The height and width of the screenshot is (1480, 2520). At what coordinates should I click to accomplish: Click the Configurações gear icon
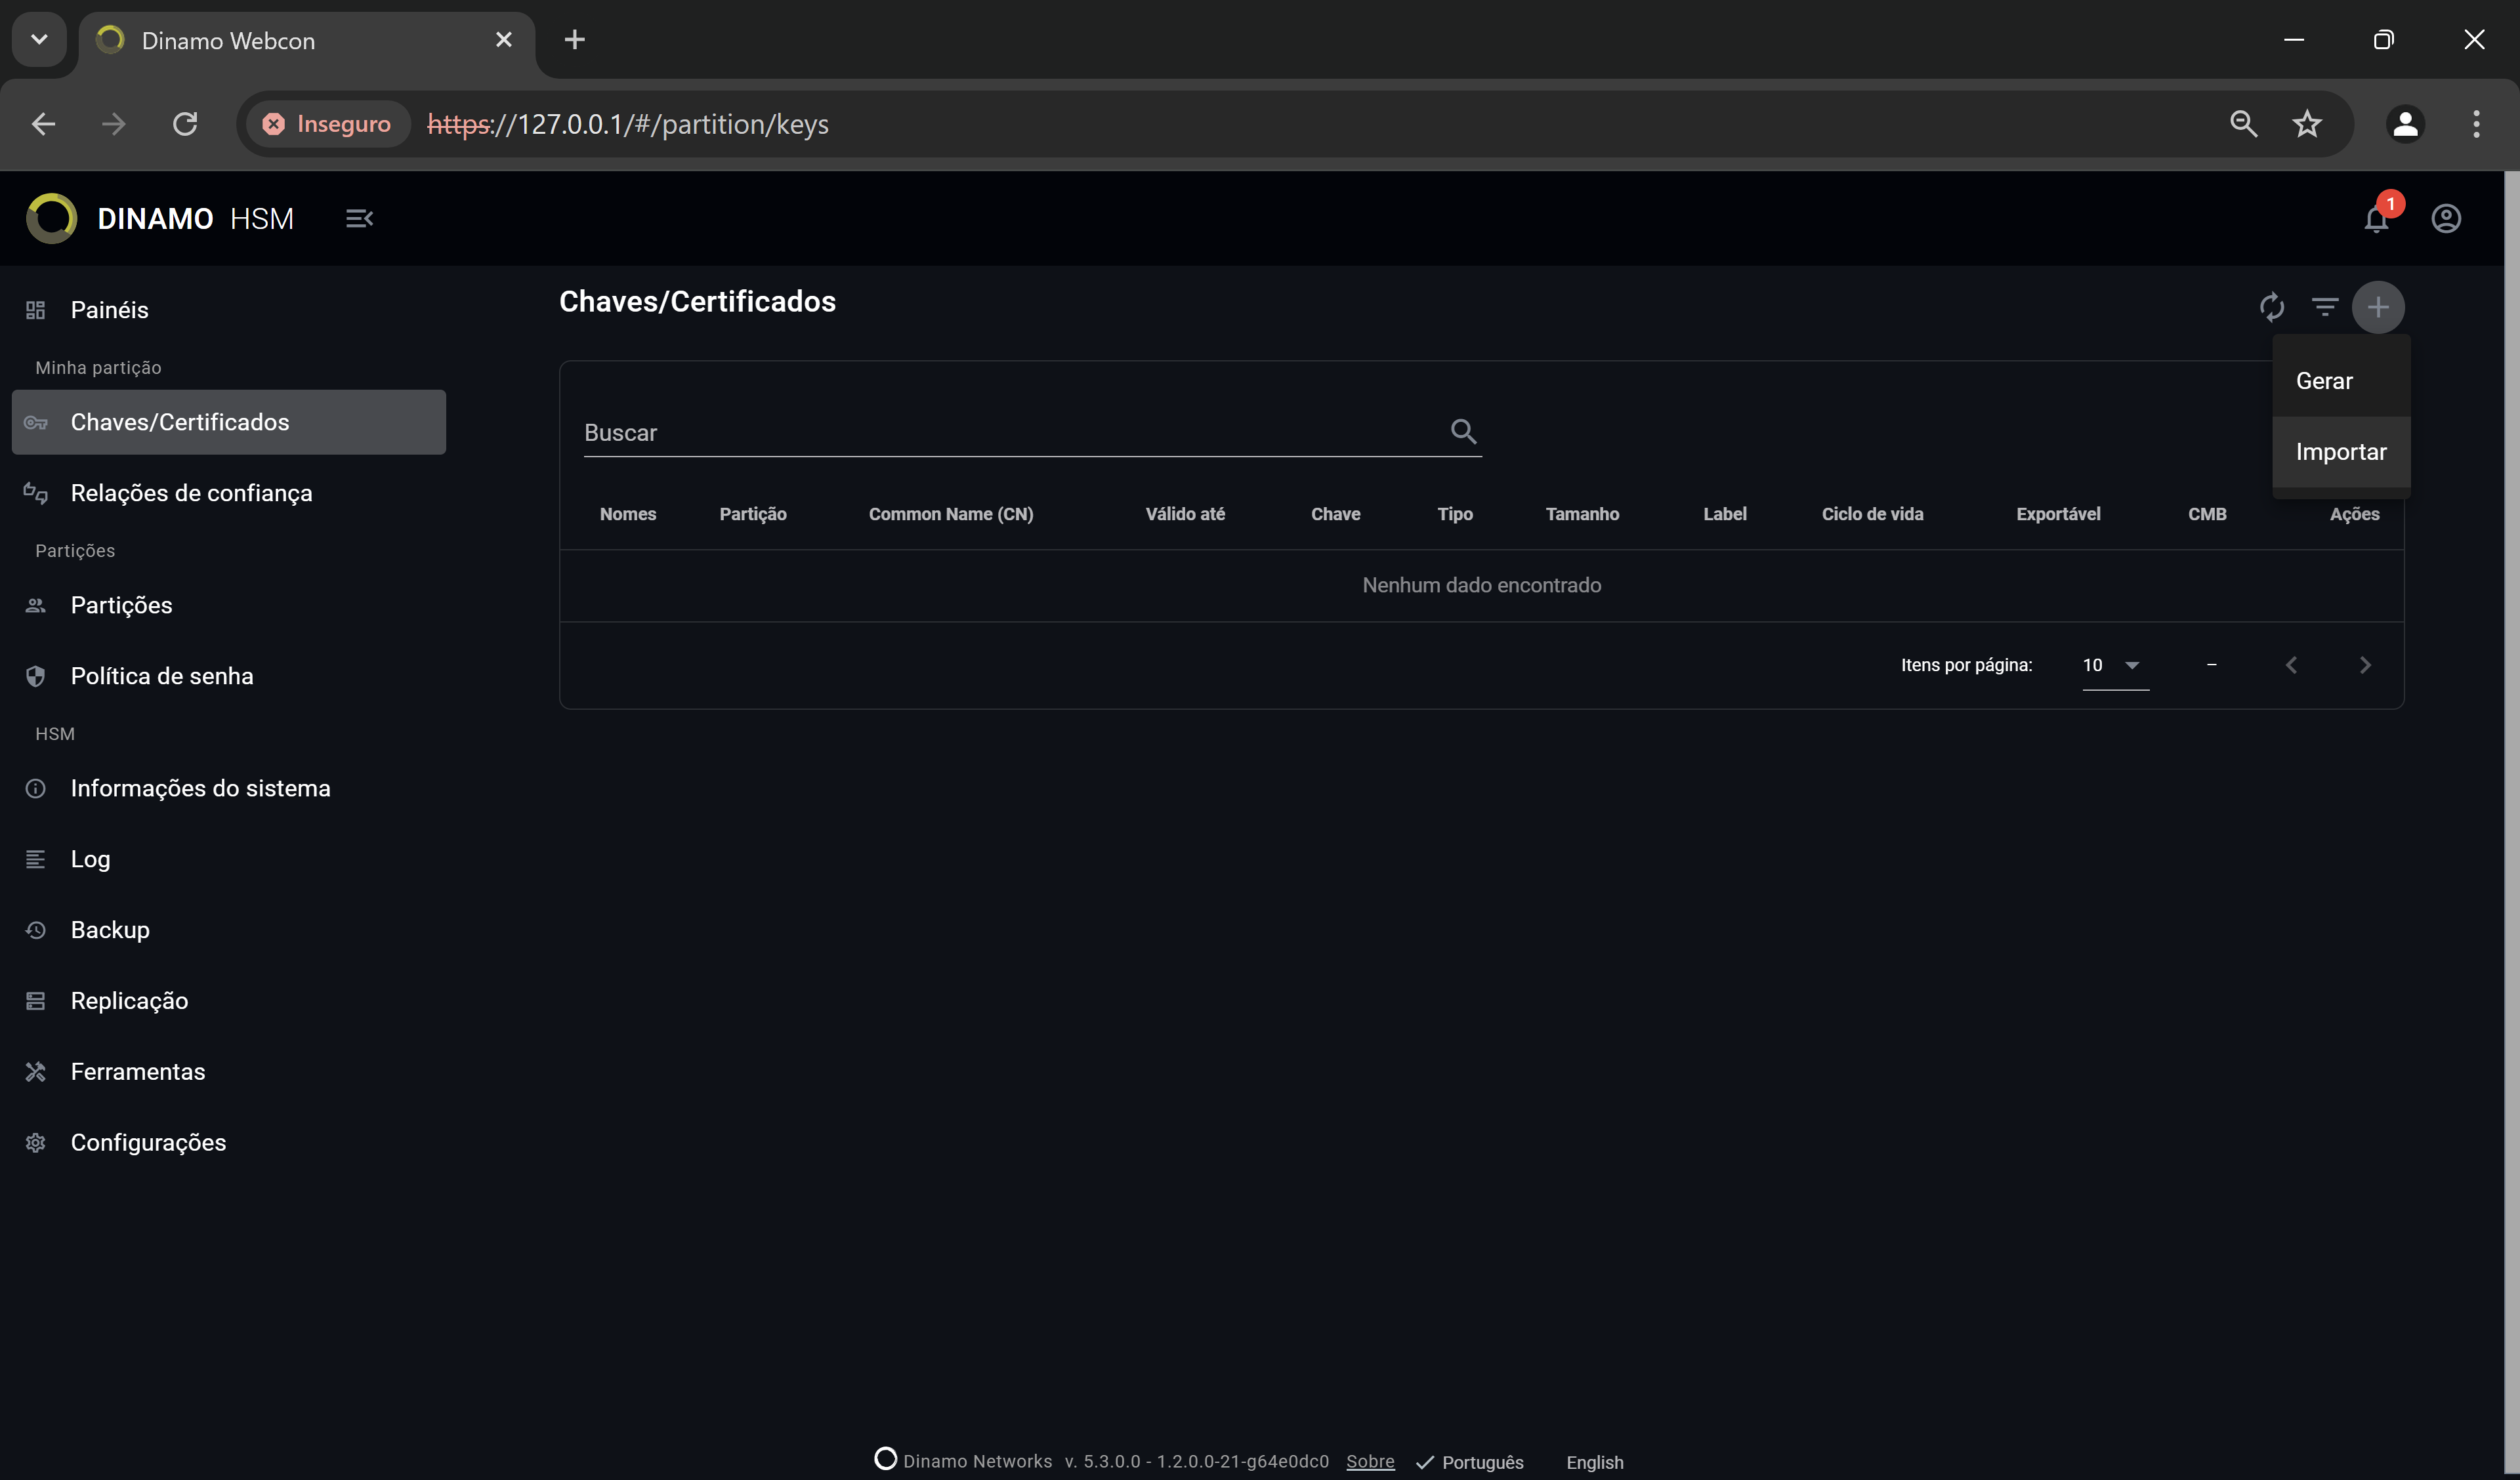[36, 1143]
